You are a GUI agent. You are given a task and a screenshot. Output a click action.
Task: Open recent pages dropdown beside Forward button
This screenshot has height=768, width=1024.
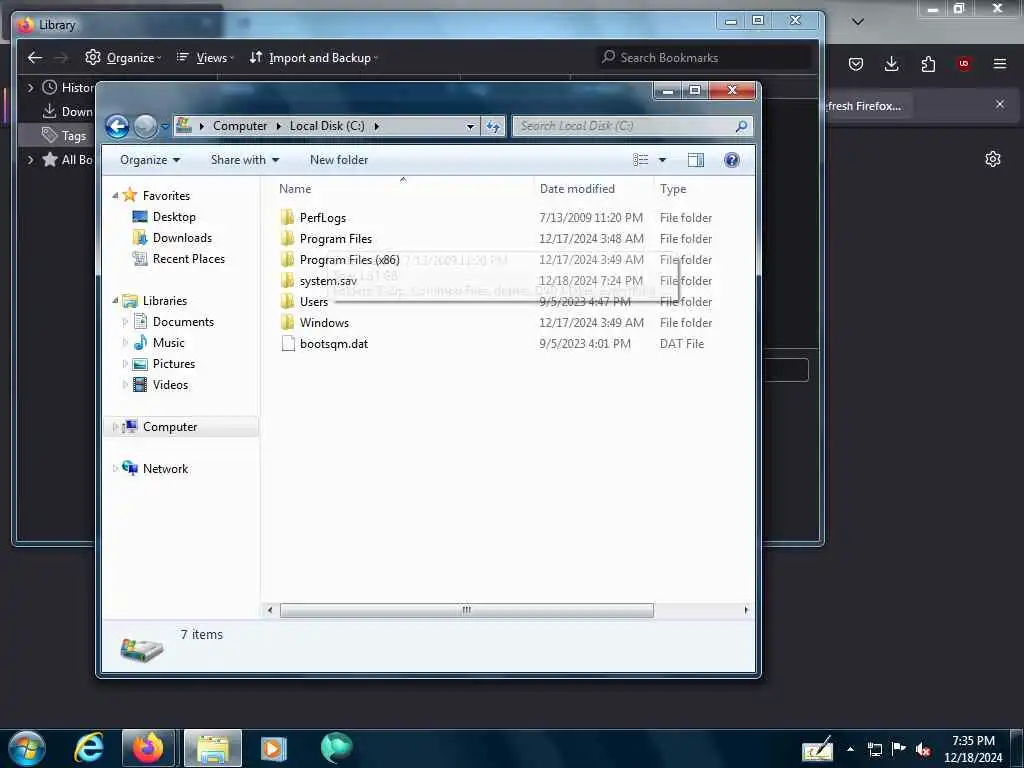coord(165,127)
